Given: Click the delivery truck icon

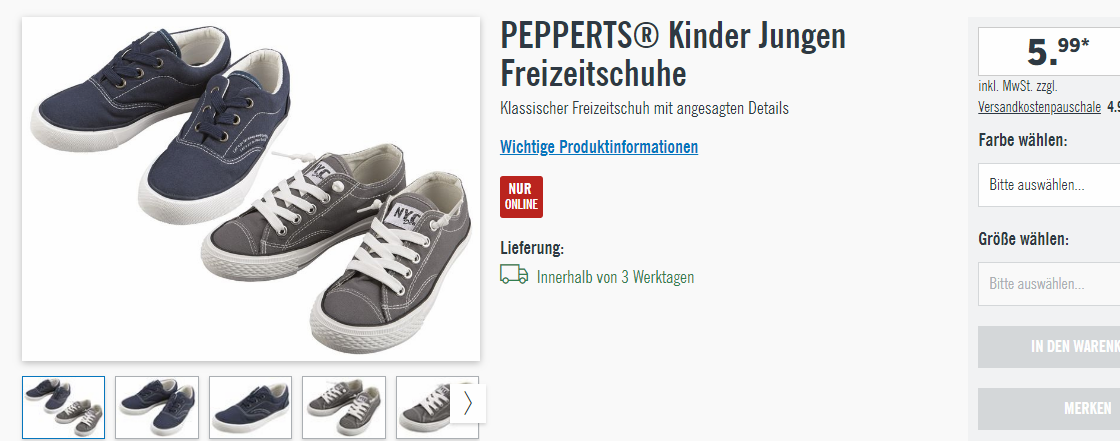Looking at the screenshot, I should (x=514, y=275).
